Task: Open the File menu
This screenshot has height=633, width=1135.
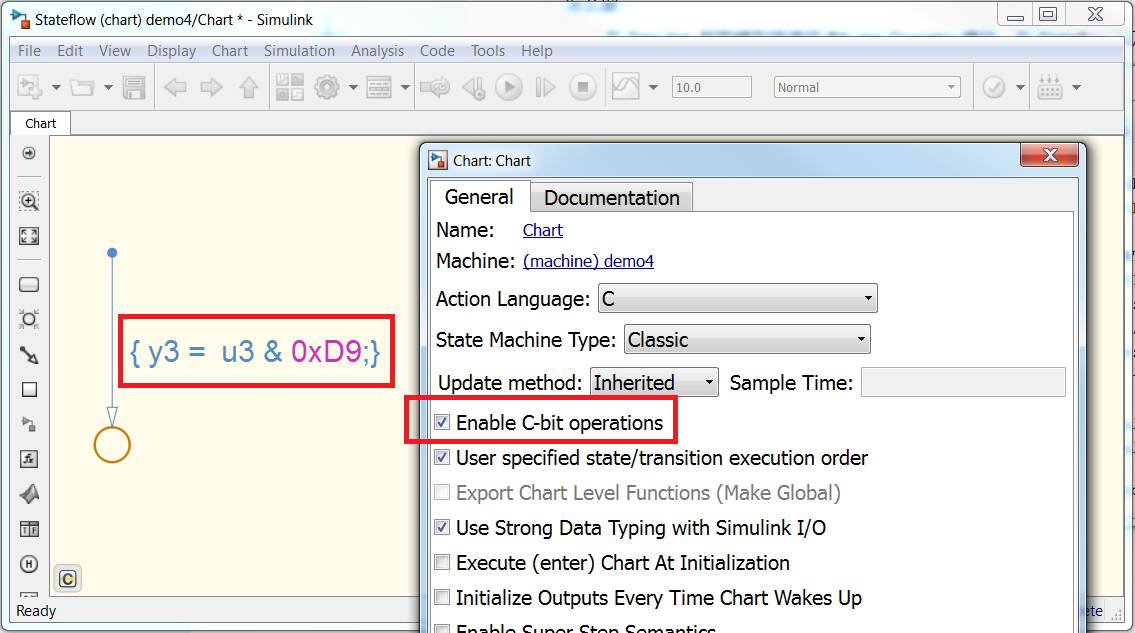Action: point(29,51)
